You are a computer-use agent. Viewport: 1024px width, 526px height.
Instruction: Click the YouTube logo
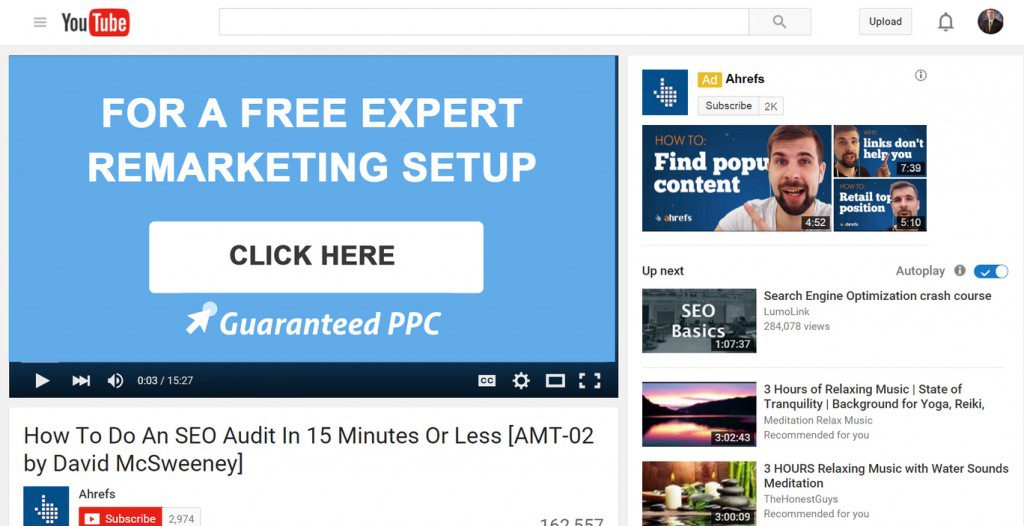tap(95, 23)
